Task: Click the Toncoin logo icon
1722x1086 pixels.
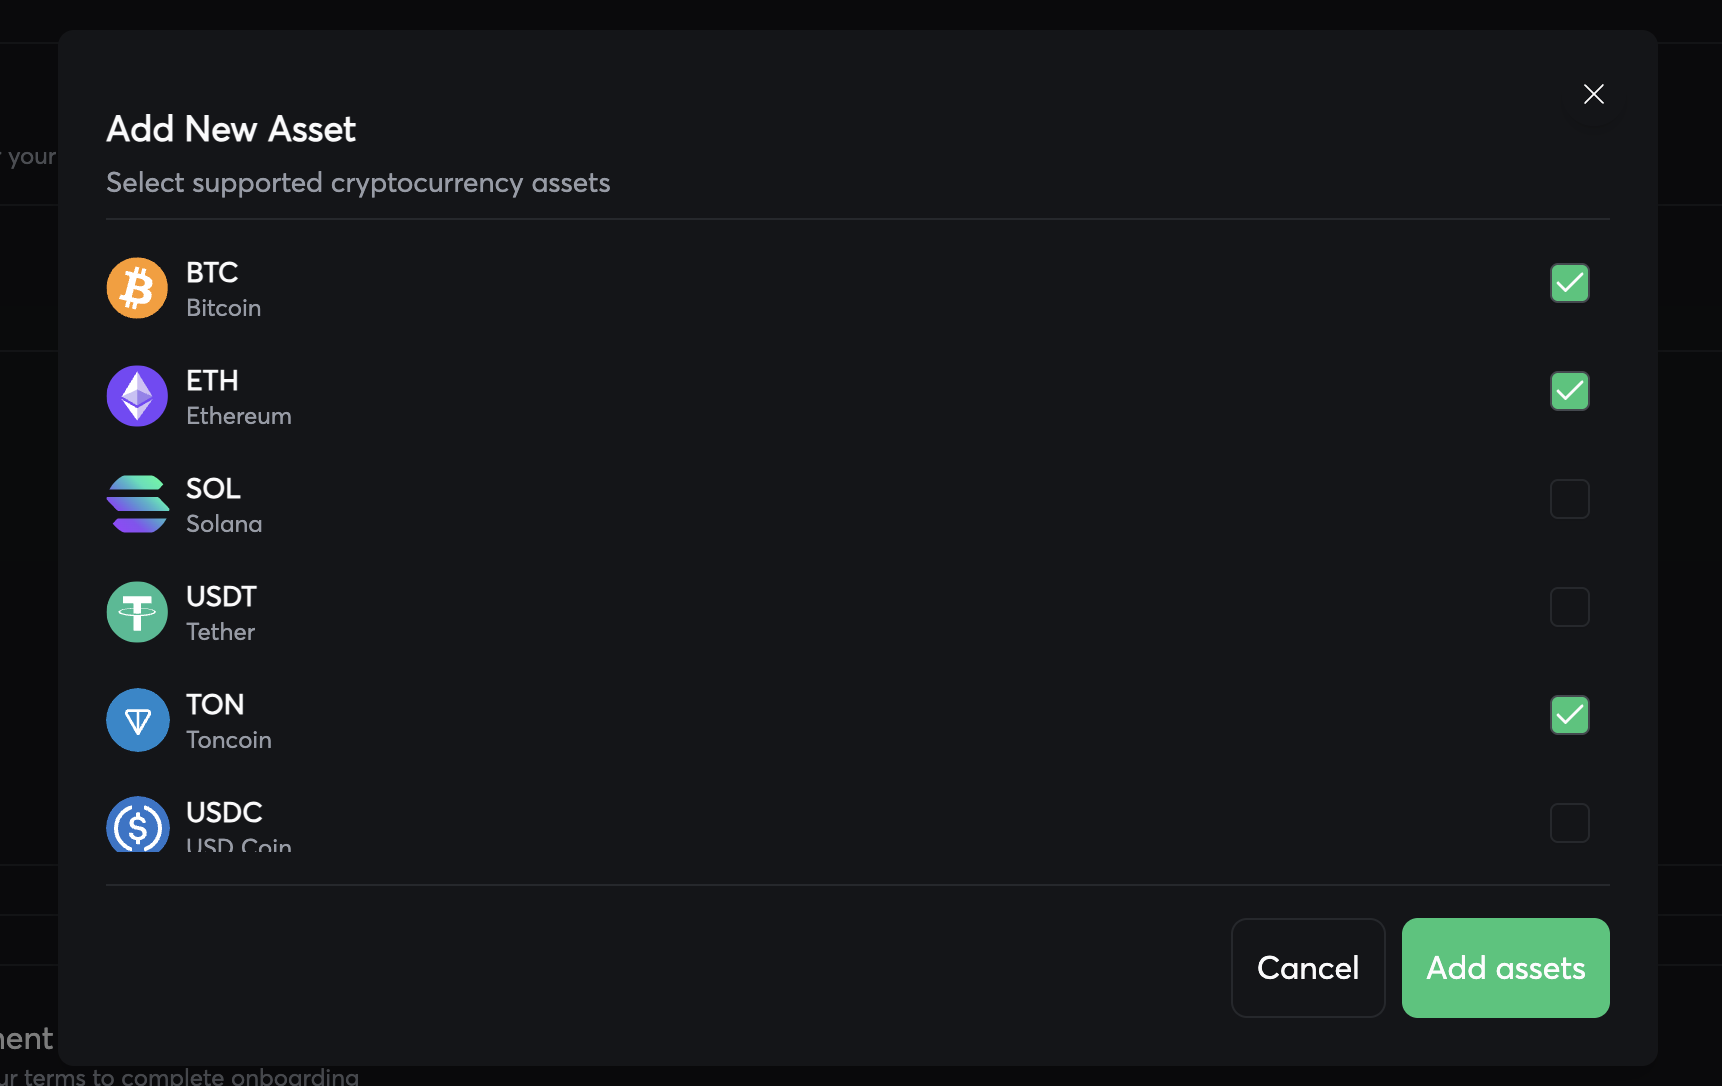Action: [x=137, y=720]
